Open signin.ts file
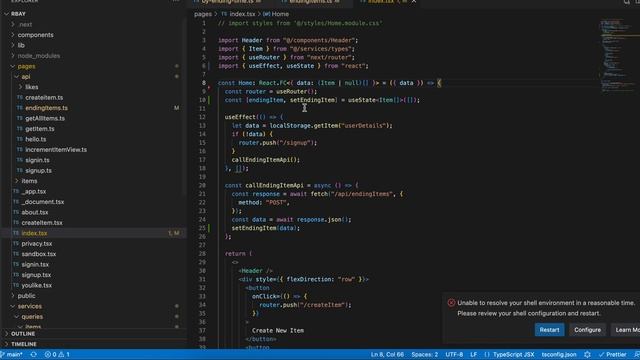 pyautogui.click(x=37, y=160)
